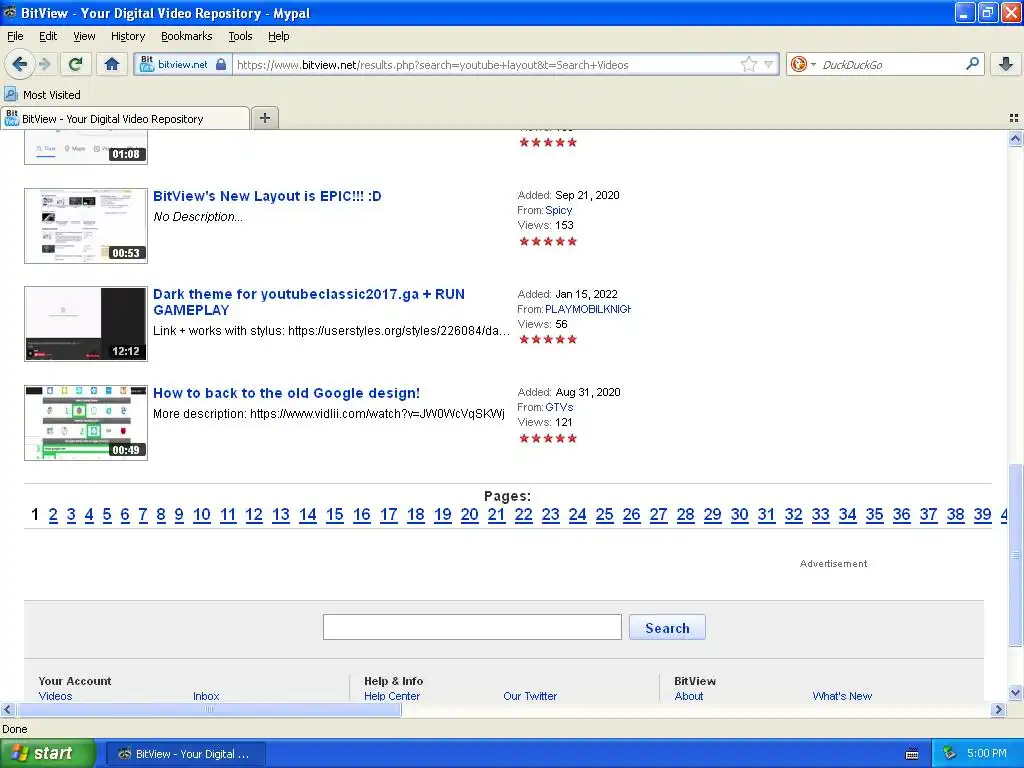Click the padlock security icon
Viewport: 1024px width, 768px height.
click(221, 64)
